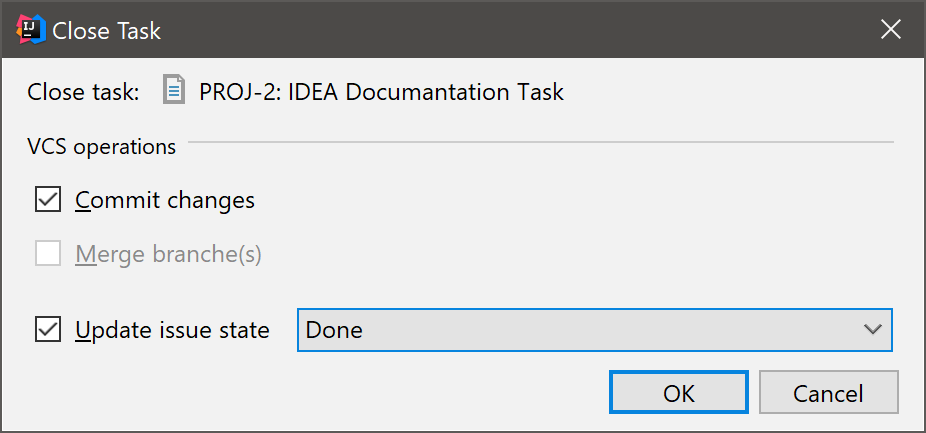Disable the Update issue state checkbox

pyautogui.click(x=48, y=329)
